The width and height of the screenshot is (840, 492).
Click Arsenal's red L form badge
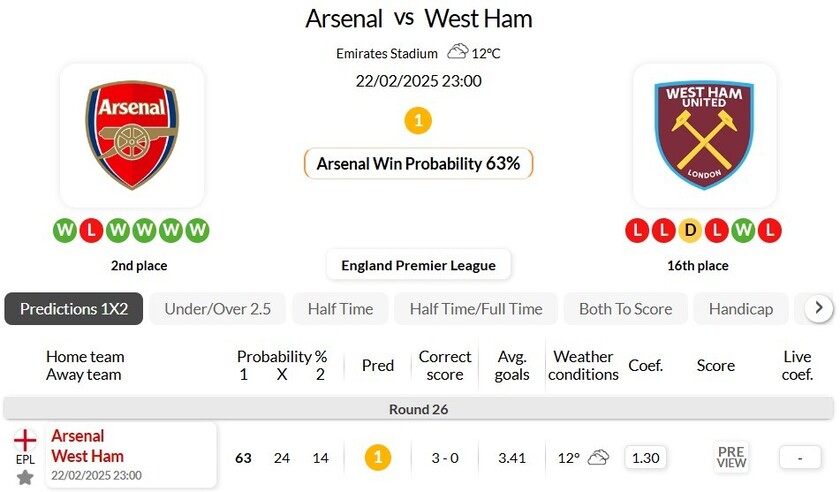coord(91,231)
